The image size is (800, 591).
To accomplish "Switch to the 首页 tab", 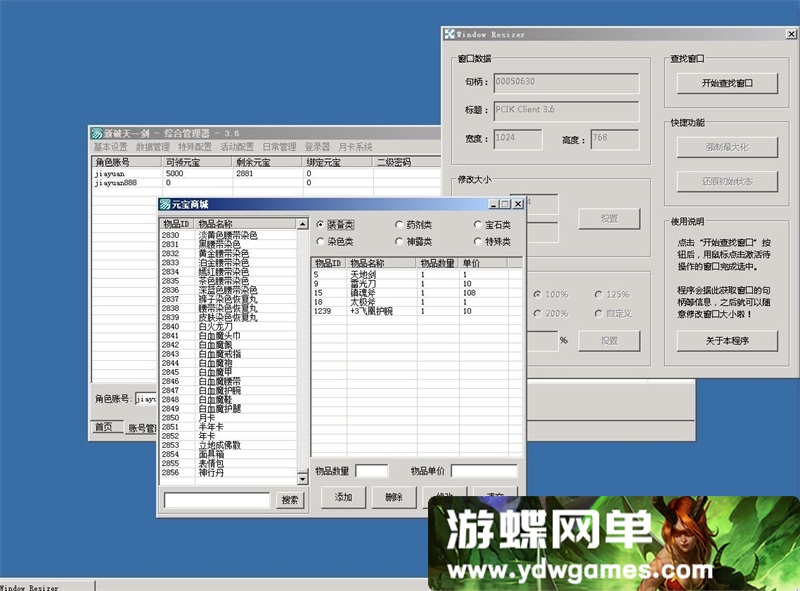I will [103, 427].
